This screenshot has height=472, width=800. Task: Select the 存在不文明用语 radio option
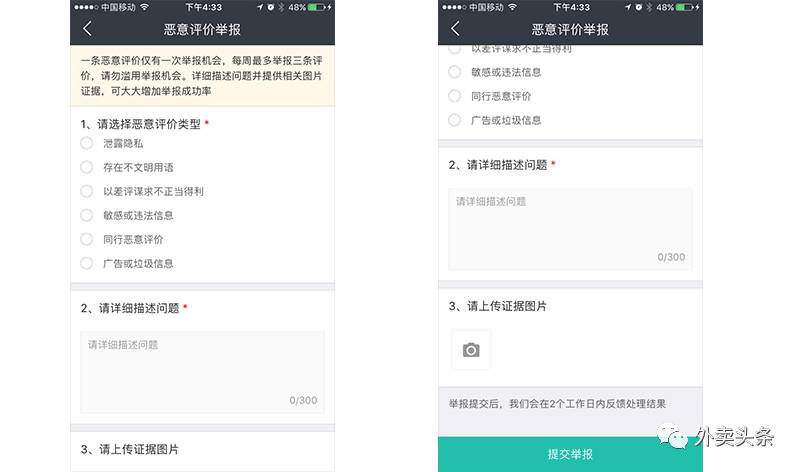click(x=87, y=167)
